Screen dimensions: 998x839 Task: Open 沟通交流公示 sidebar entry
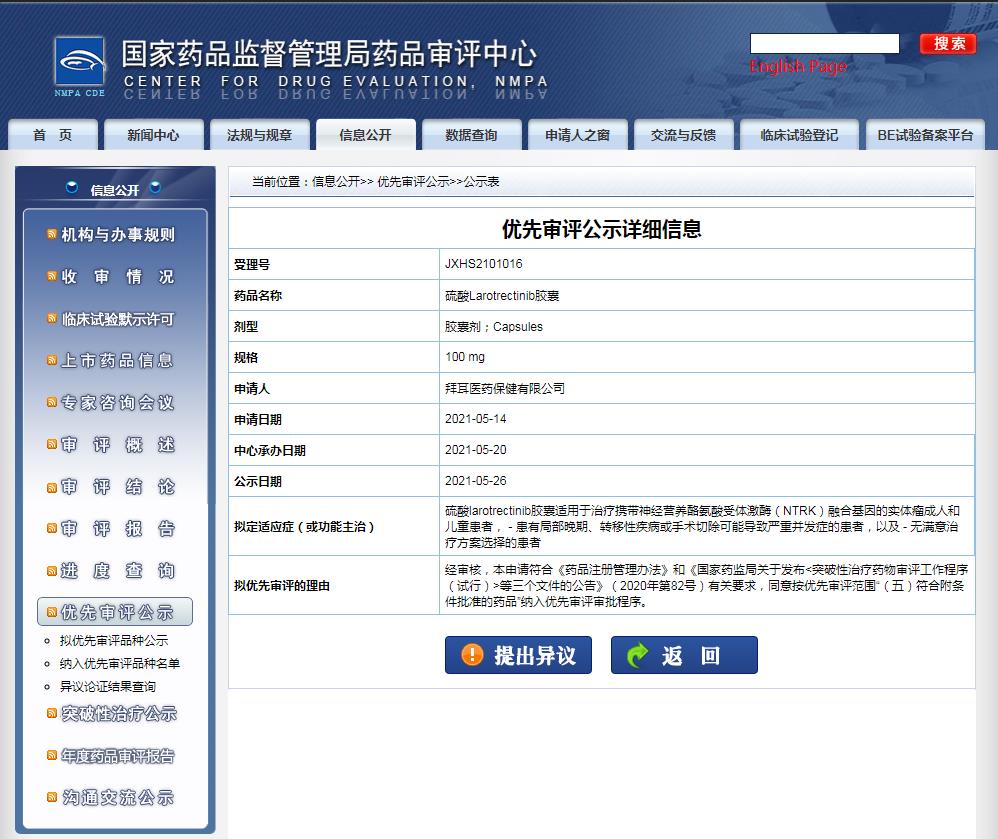click(x=118, y=798)
